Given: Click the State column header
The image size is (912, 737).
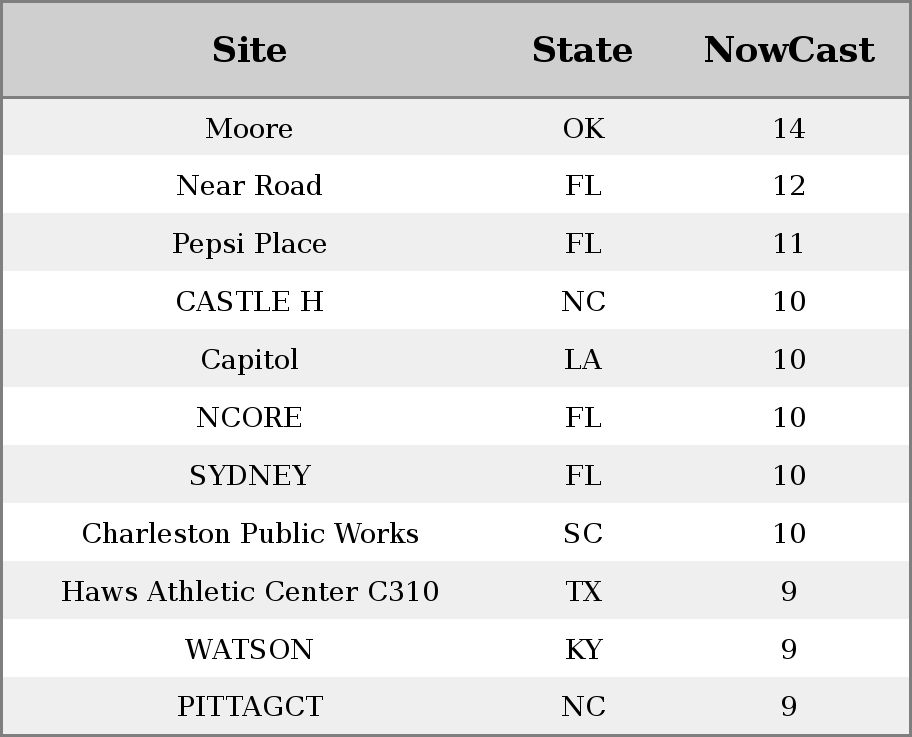Looking at the screenshot, I should 583,50.
